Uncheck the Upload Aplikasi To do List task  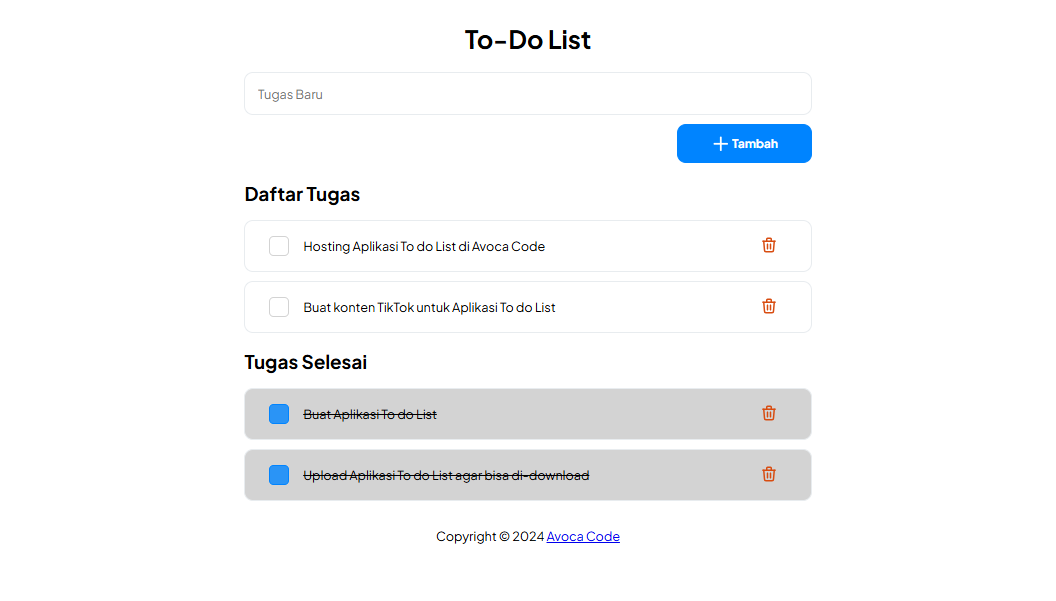click(x=279, y=474)
